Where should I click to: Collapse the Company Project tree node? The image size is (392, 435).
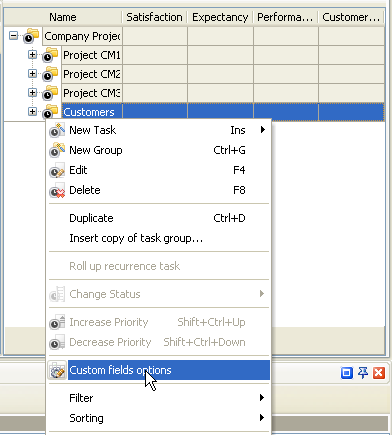[x=13, y=35]
